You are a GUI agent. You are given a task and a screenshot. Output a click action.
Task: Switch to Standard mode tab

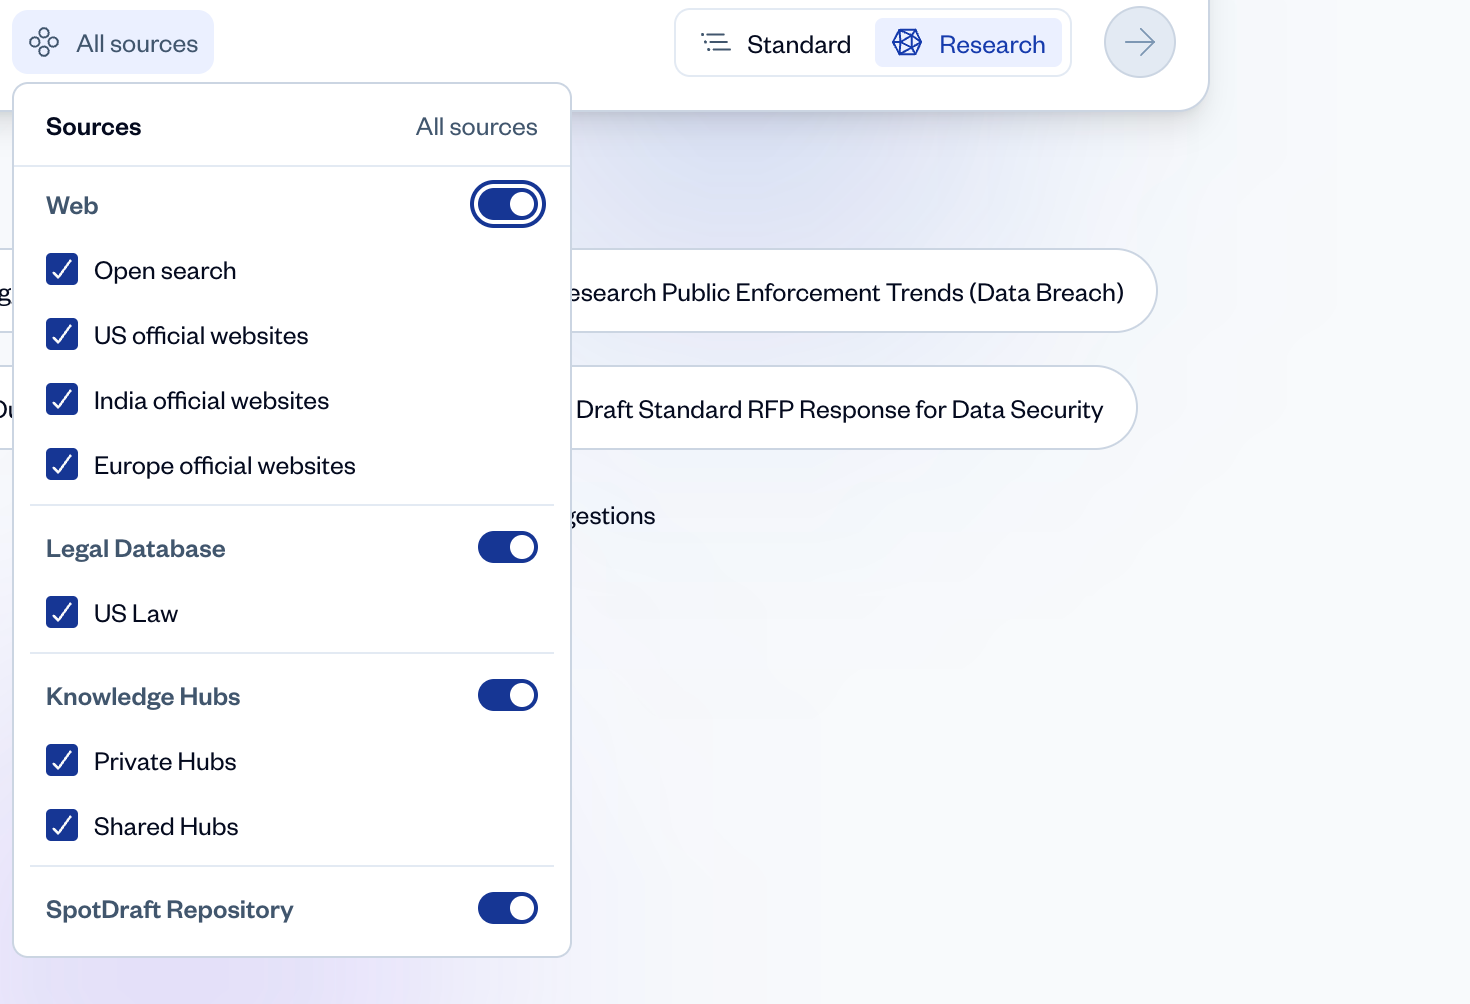(777, 44)
